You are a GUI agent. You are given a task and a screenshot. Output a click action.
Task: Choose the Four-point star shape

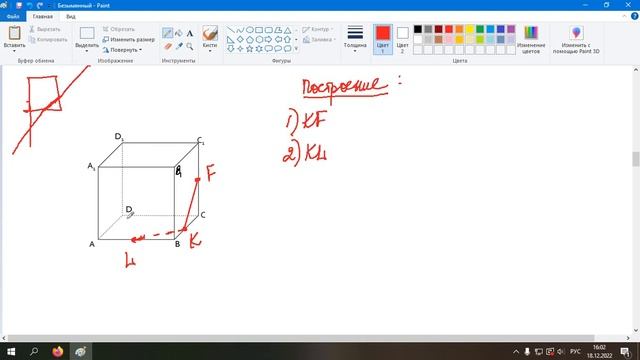(x=240, y=49)
